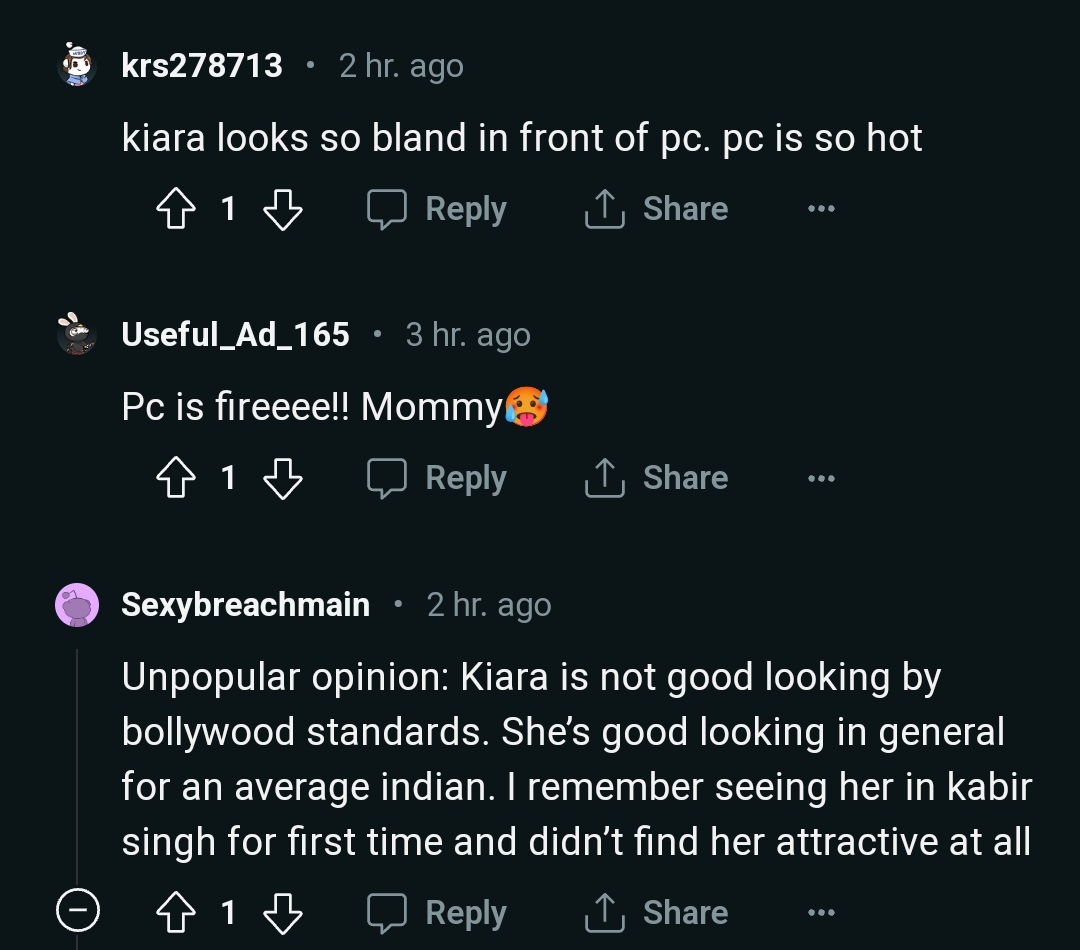The image size is (1080, 950).
Task: Upvote the Useful_Ad_165 comment
Action: [176, 478]
